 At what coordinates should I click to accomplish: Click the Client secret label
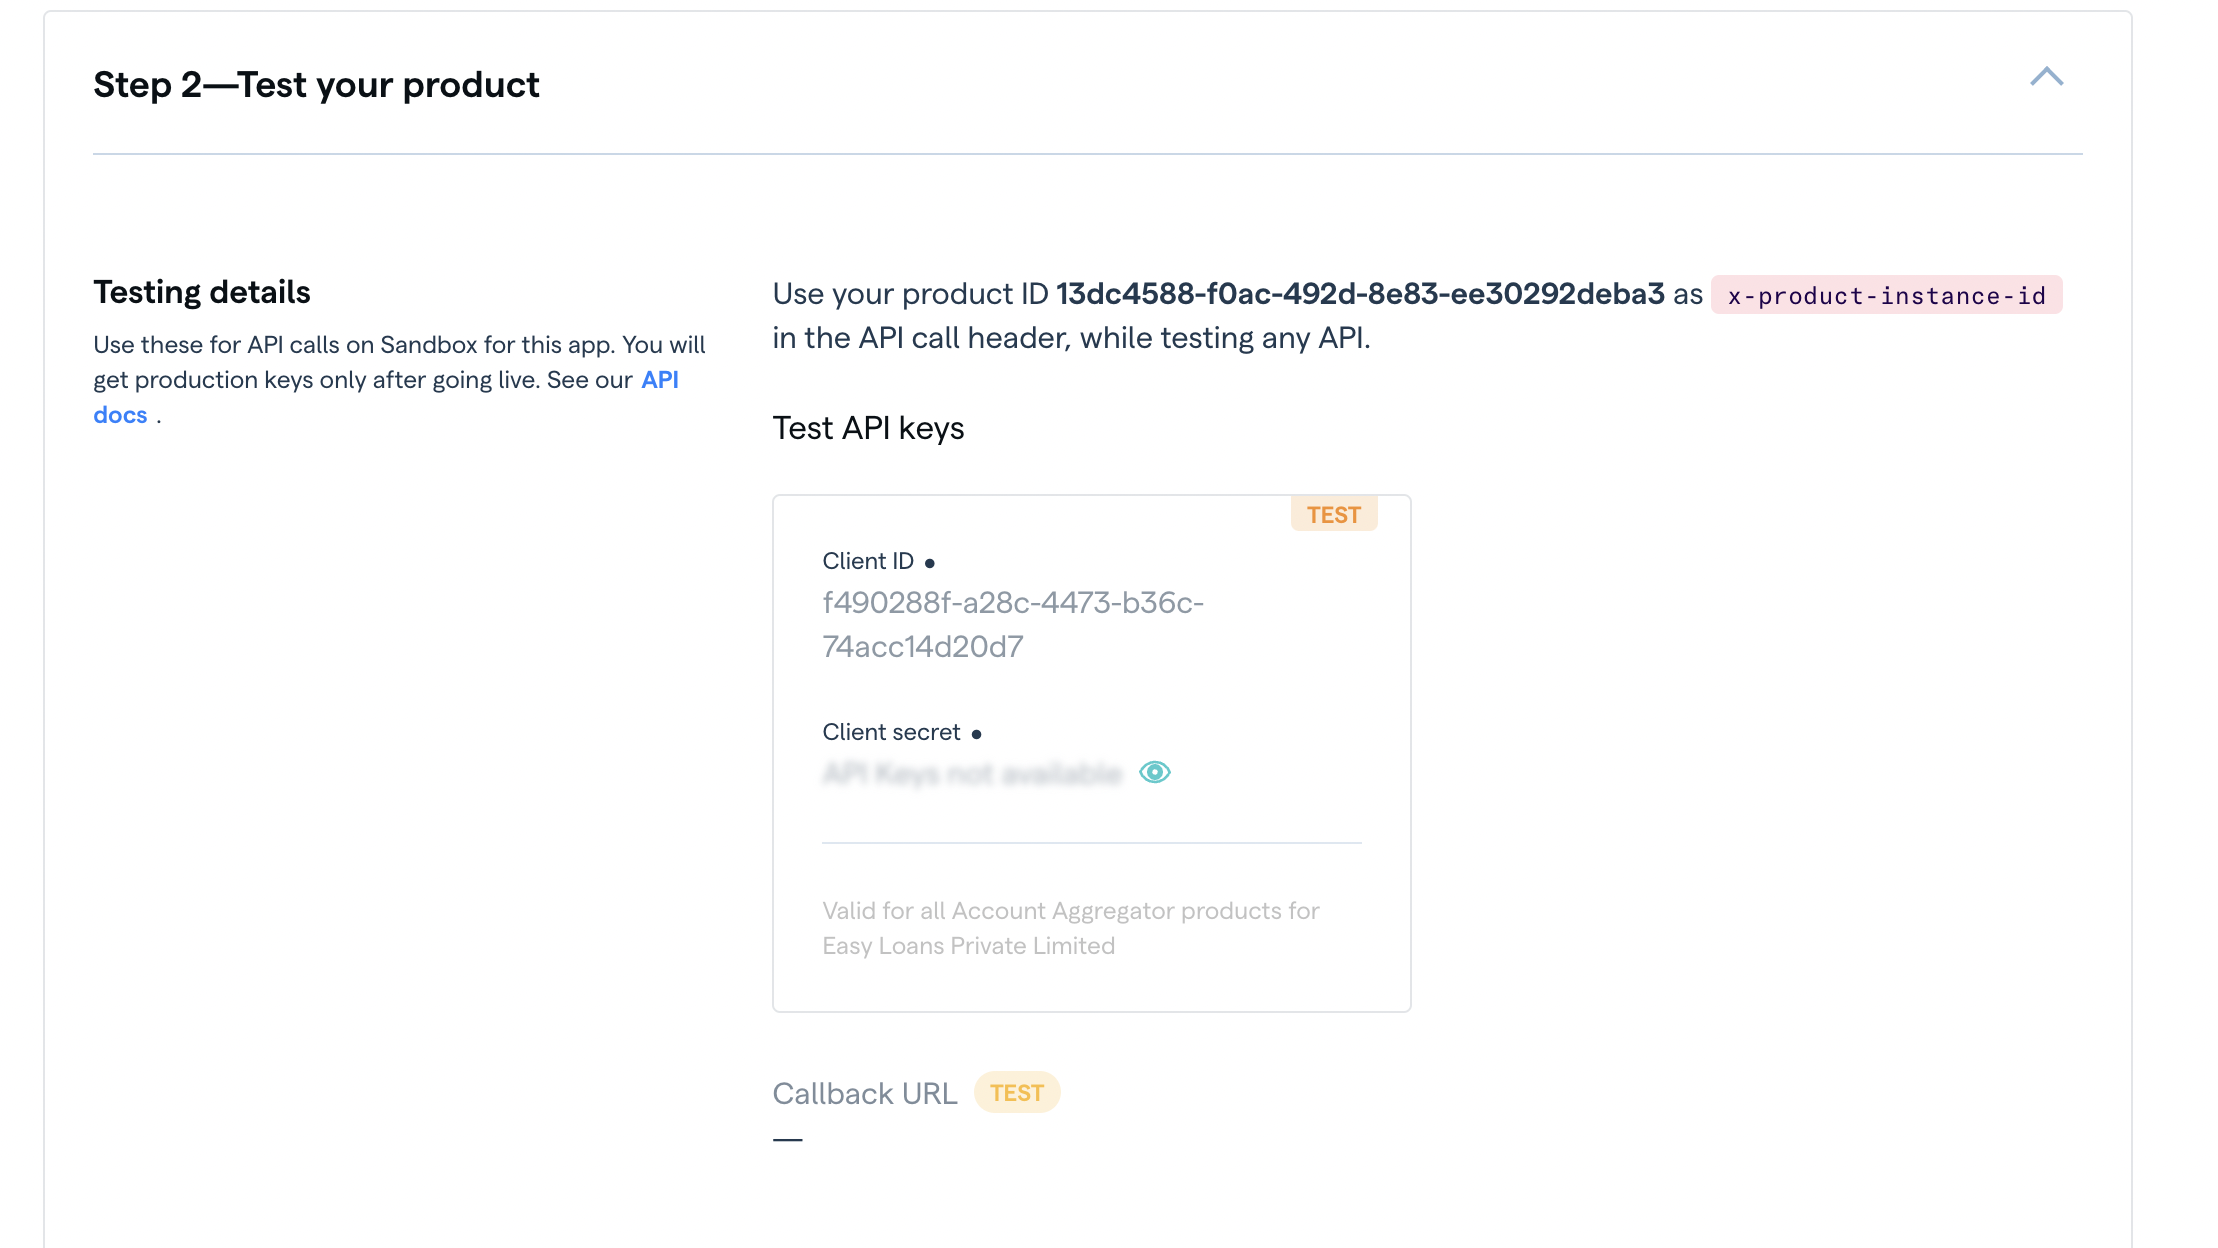(890, 732)
